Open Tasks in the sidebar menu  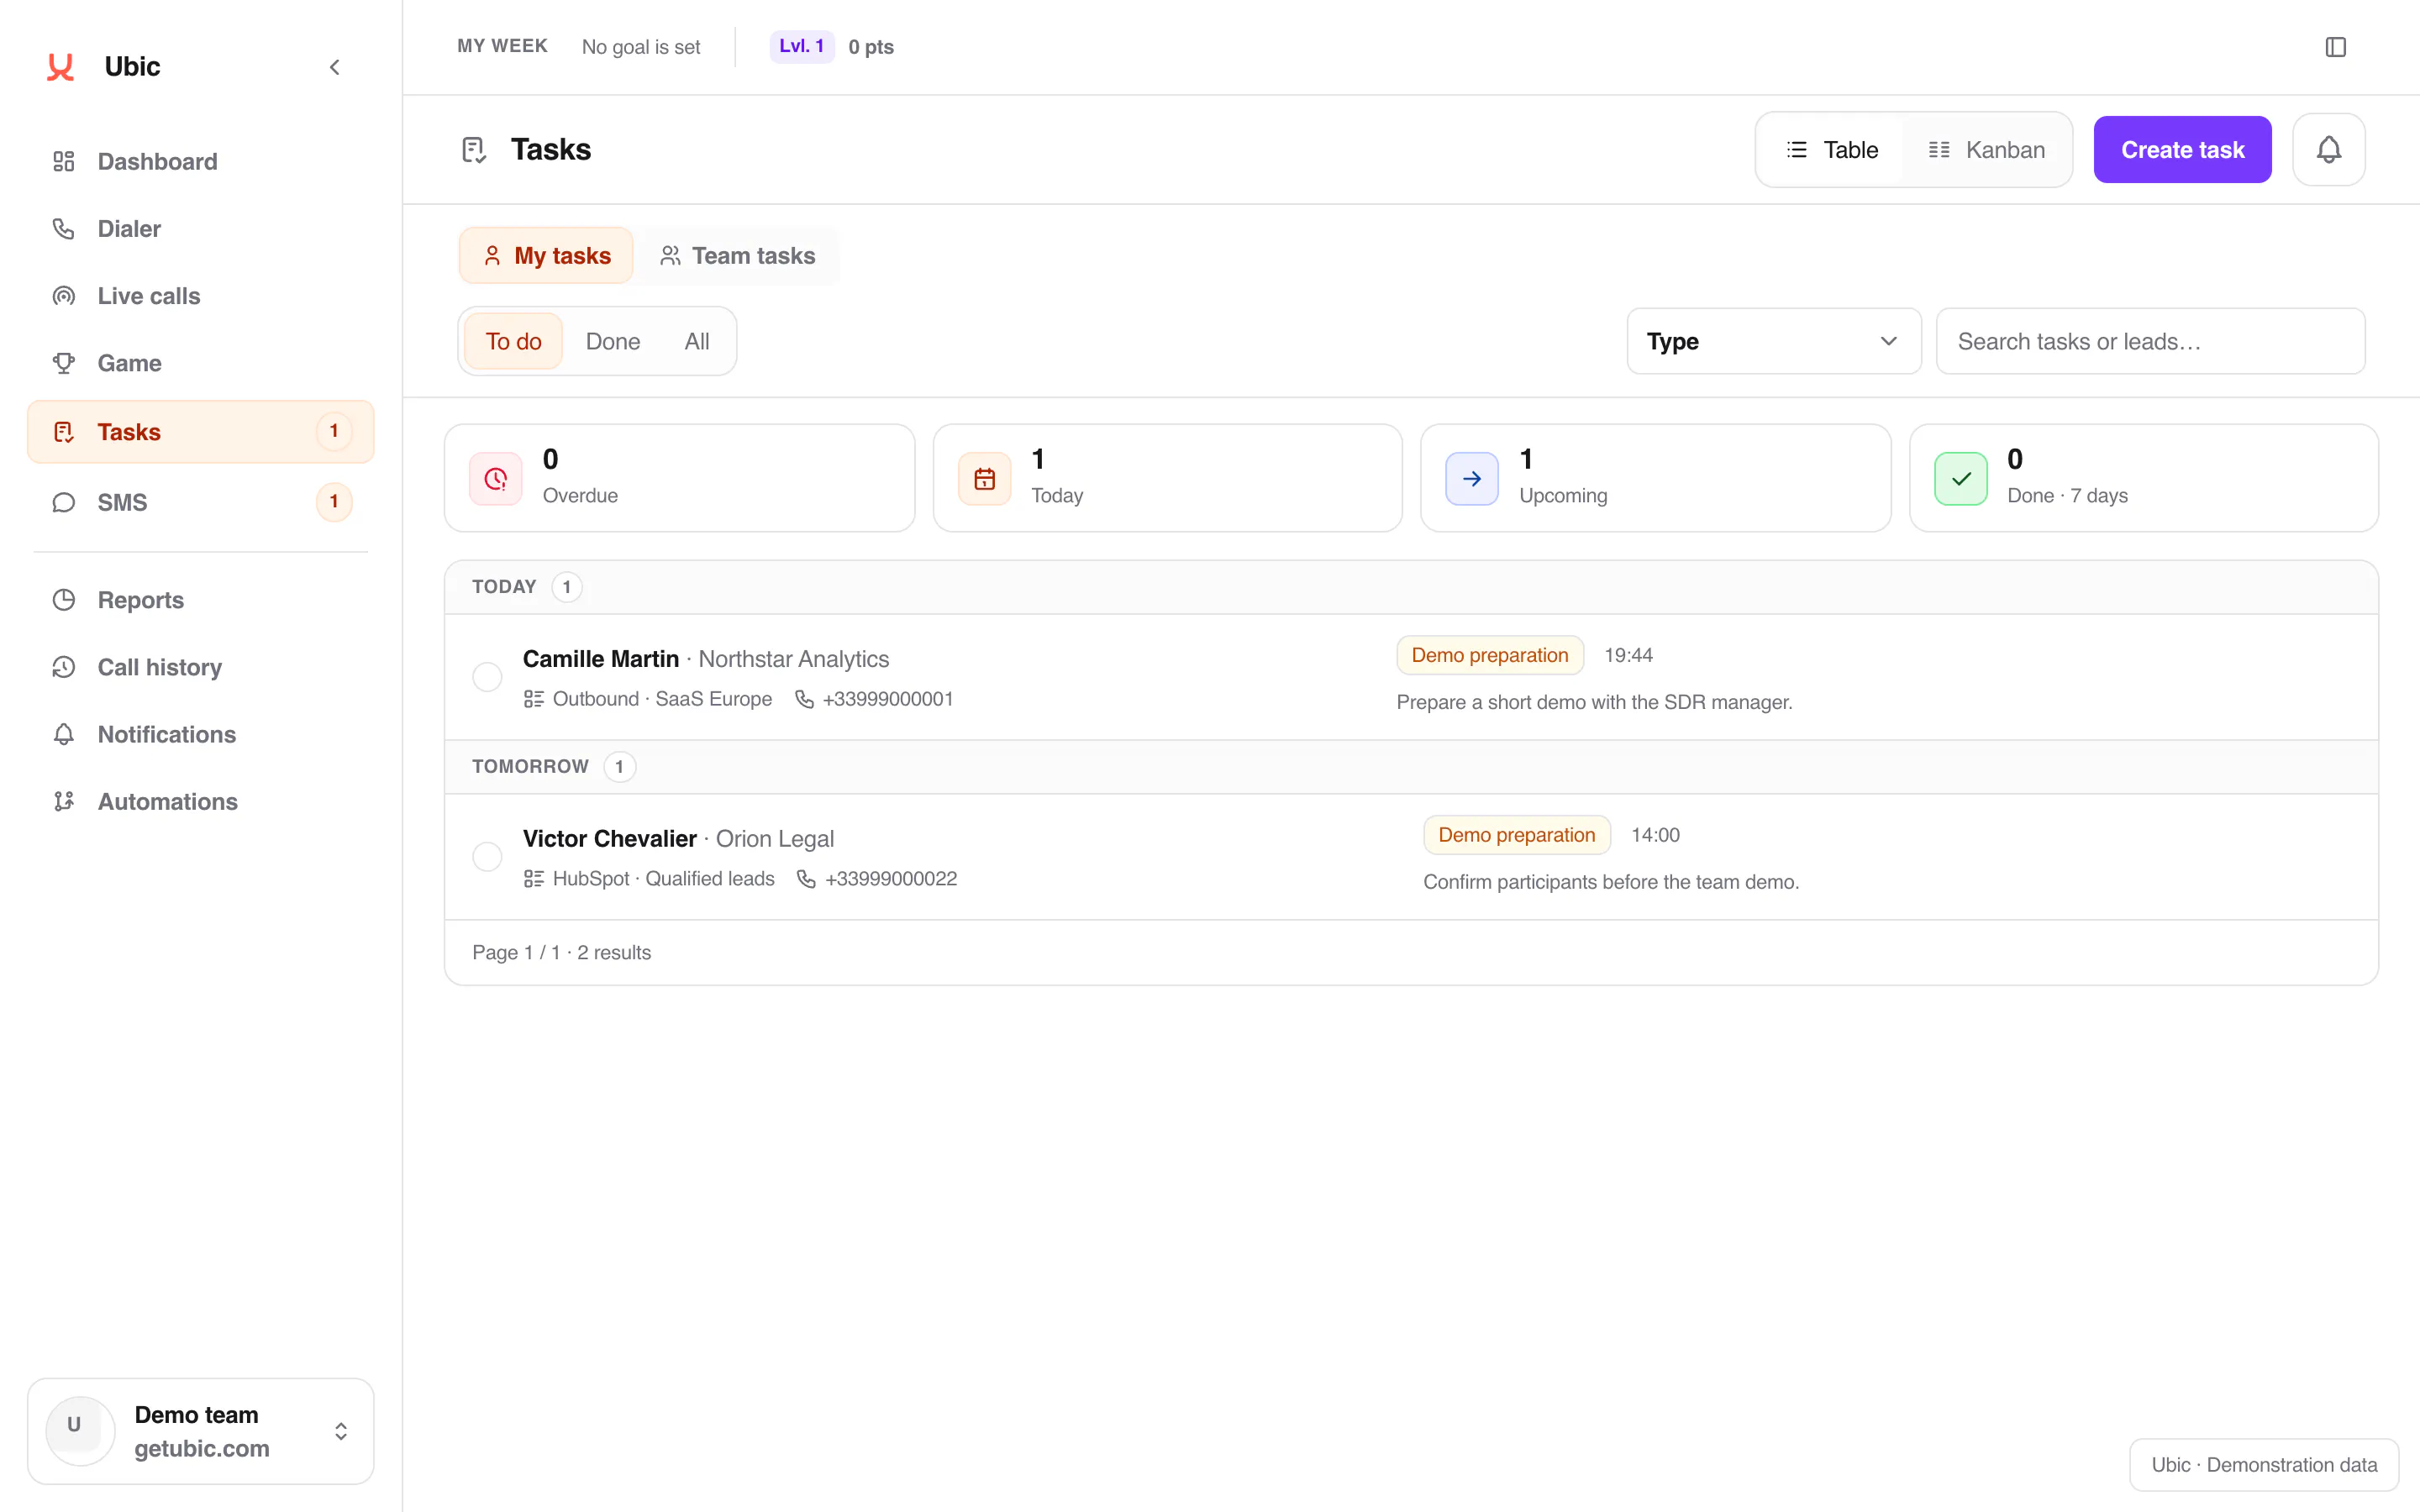201,431
